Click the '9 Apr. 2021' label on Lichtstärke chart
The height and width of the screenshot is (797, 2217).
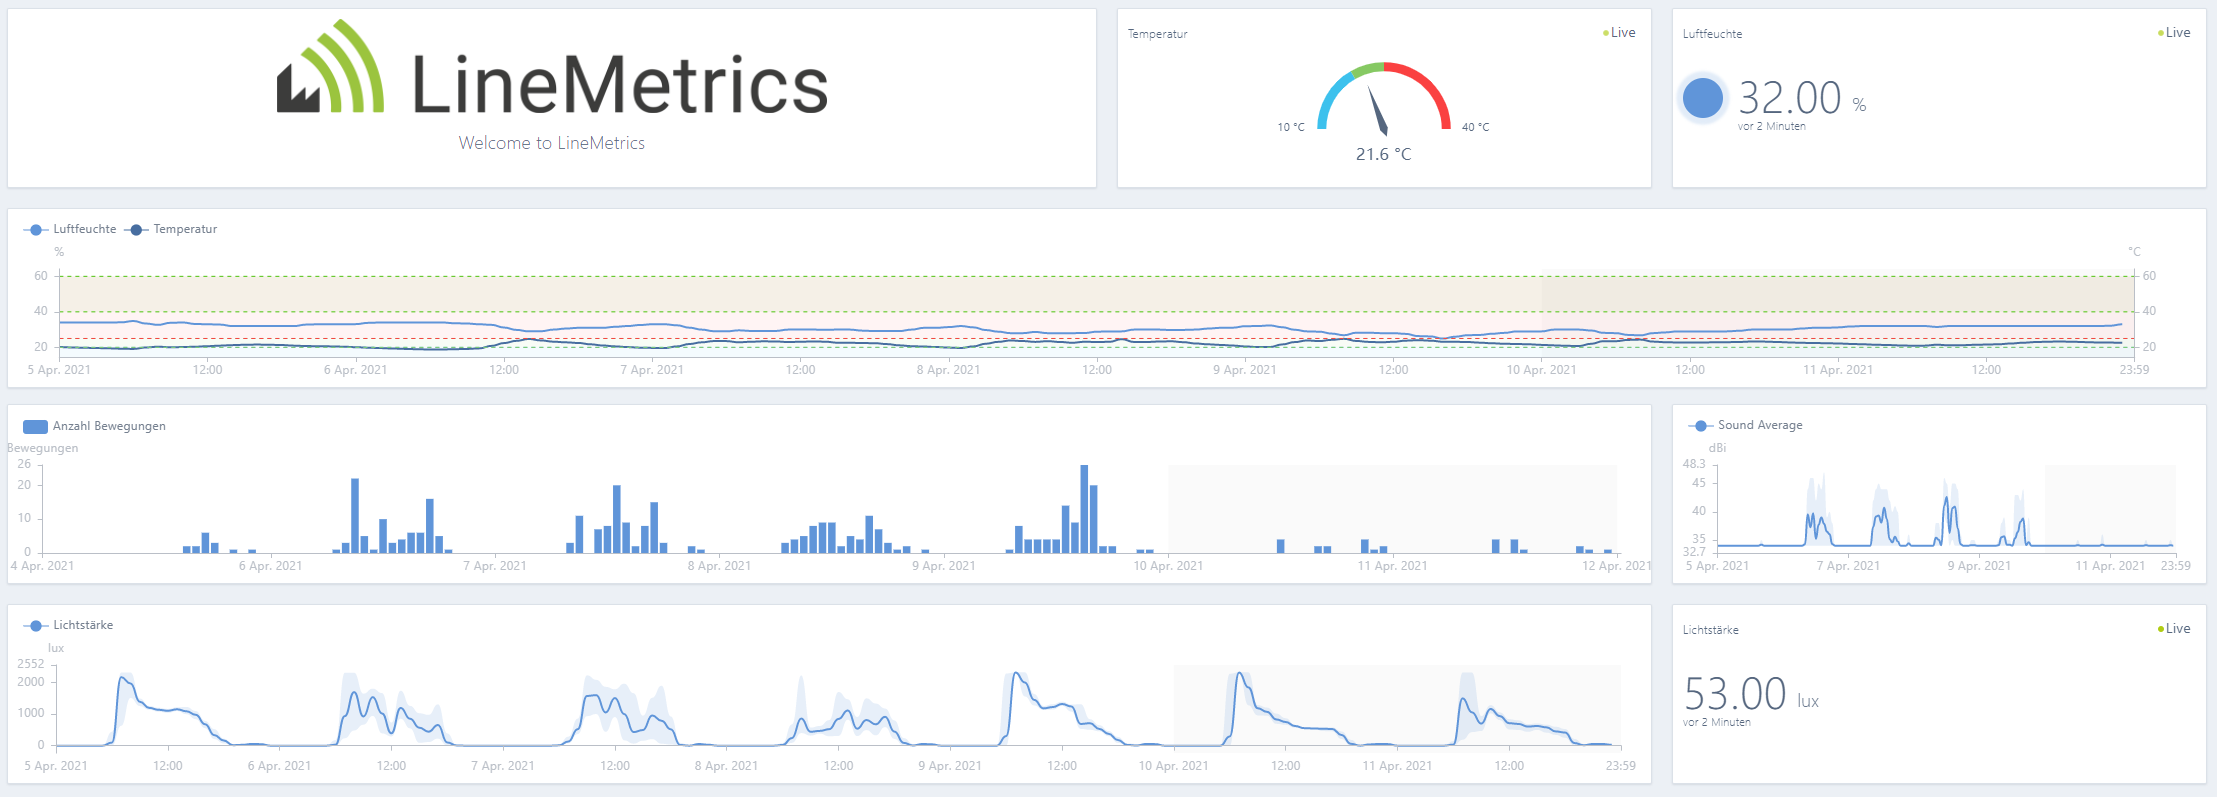(950, 766)
